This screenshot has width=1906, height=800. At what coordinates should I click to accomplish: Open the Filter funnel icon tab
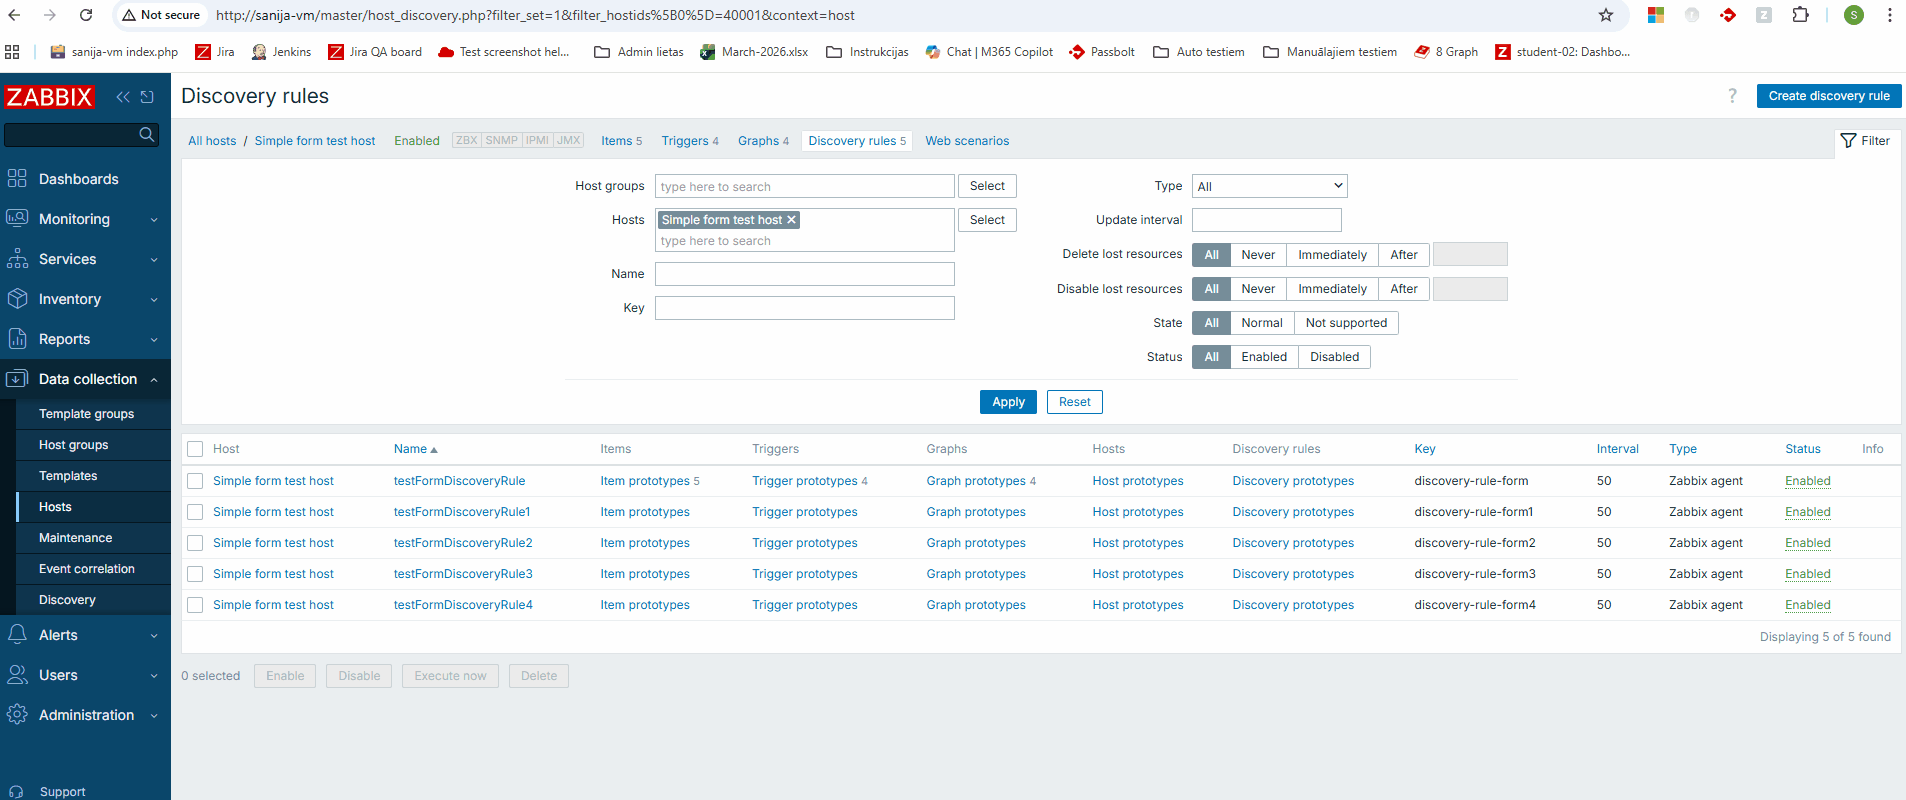(1865, 141)
